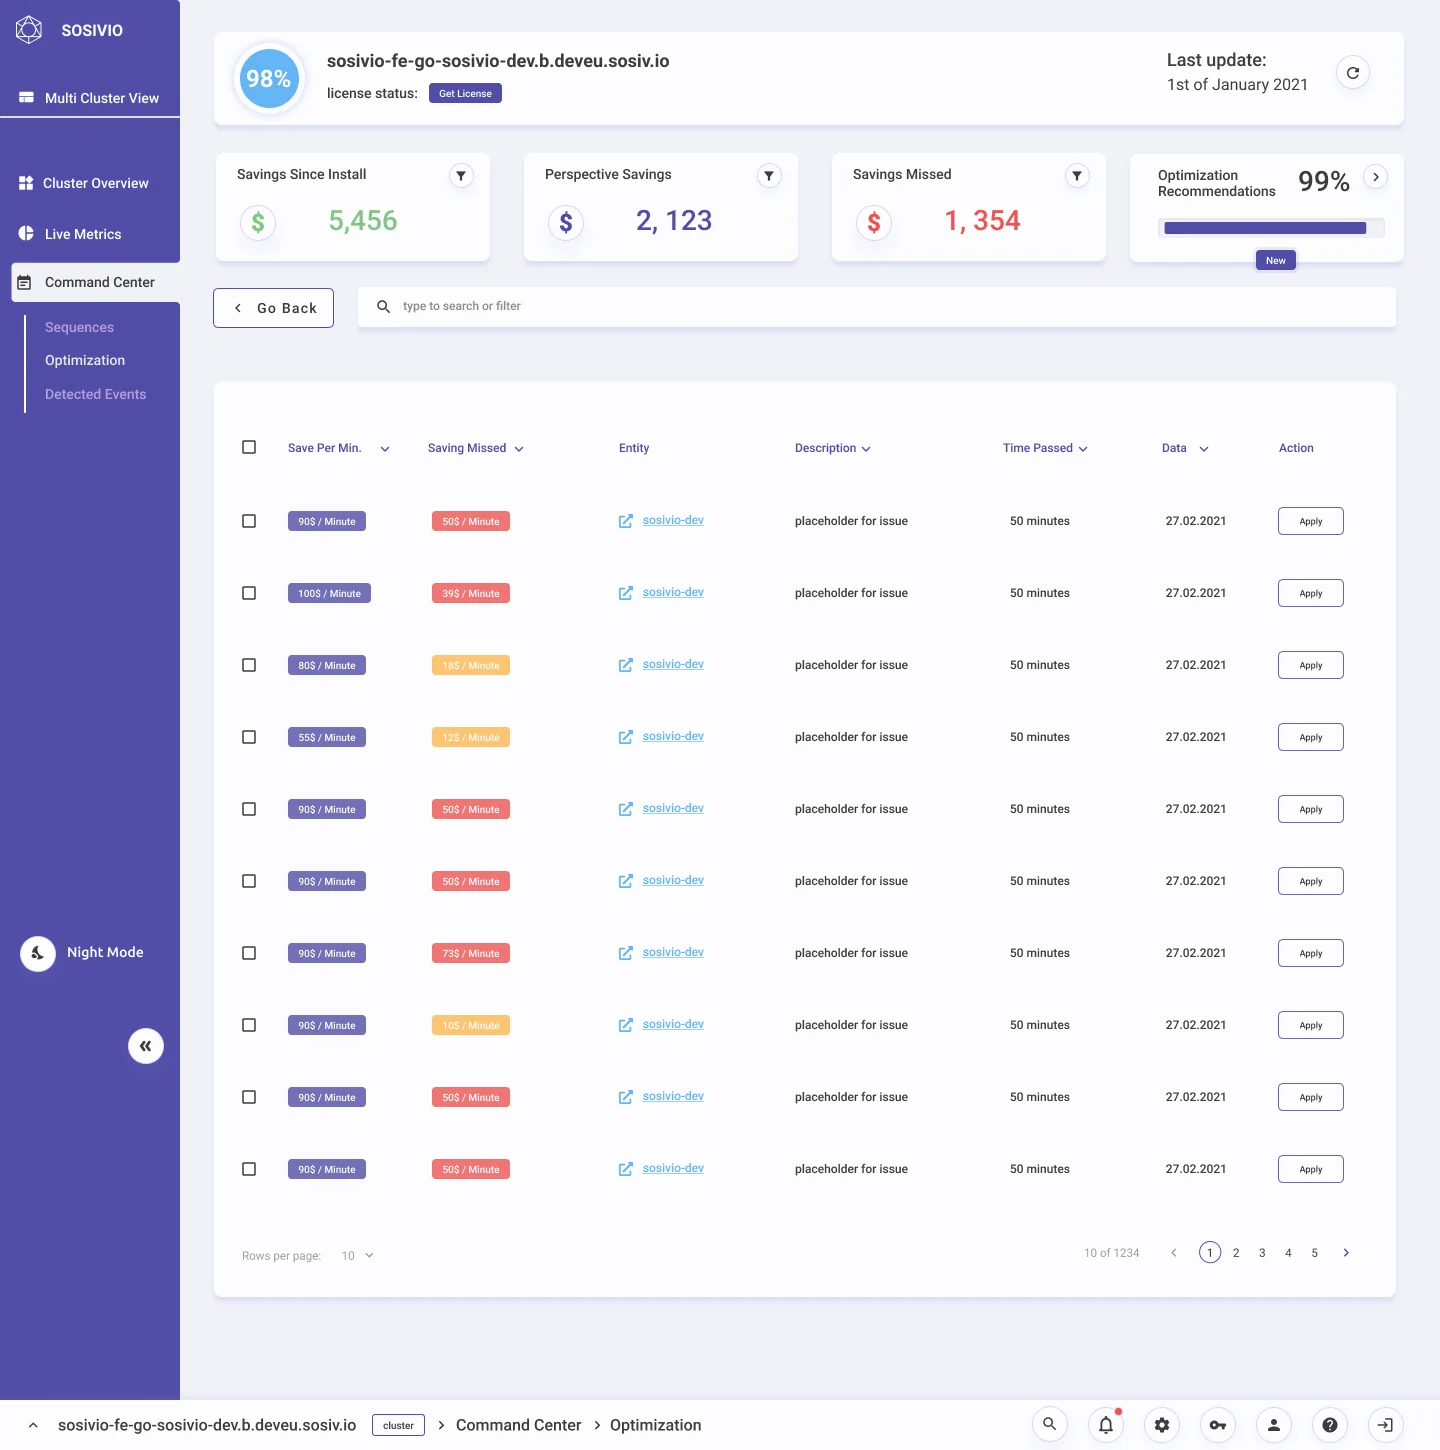1440x1450 pixels.
Task: Open Optimization Recommendations arrow button
Action: [1376, 177]
